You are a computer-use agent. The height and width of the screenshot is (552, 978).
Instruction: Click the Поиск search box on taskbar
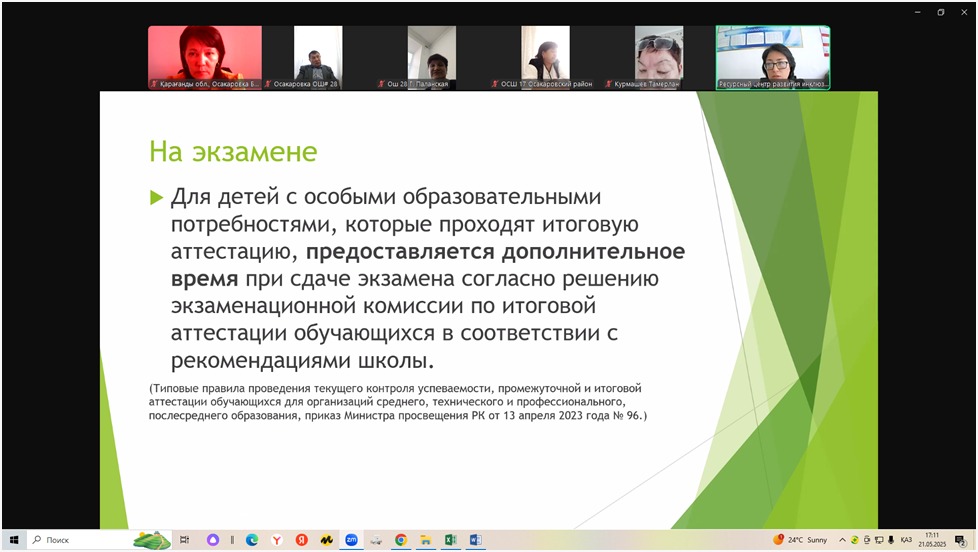(x=100, y=540)
